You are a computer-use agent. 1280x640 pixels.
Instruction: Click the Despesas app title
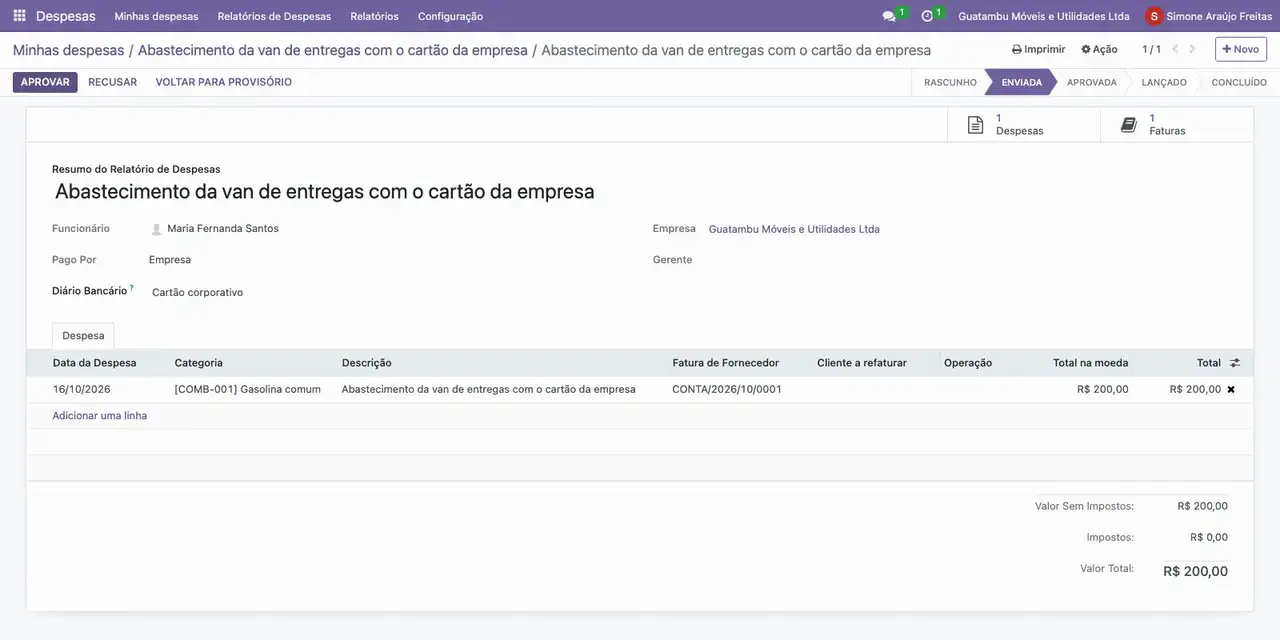coord(66,16)
